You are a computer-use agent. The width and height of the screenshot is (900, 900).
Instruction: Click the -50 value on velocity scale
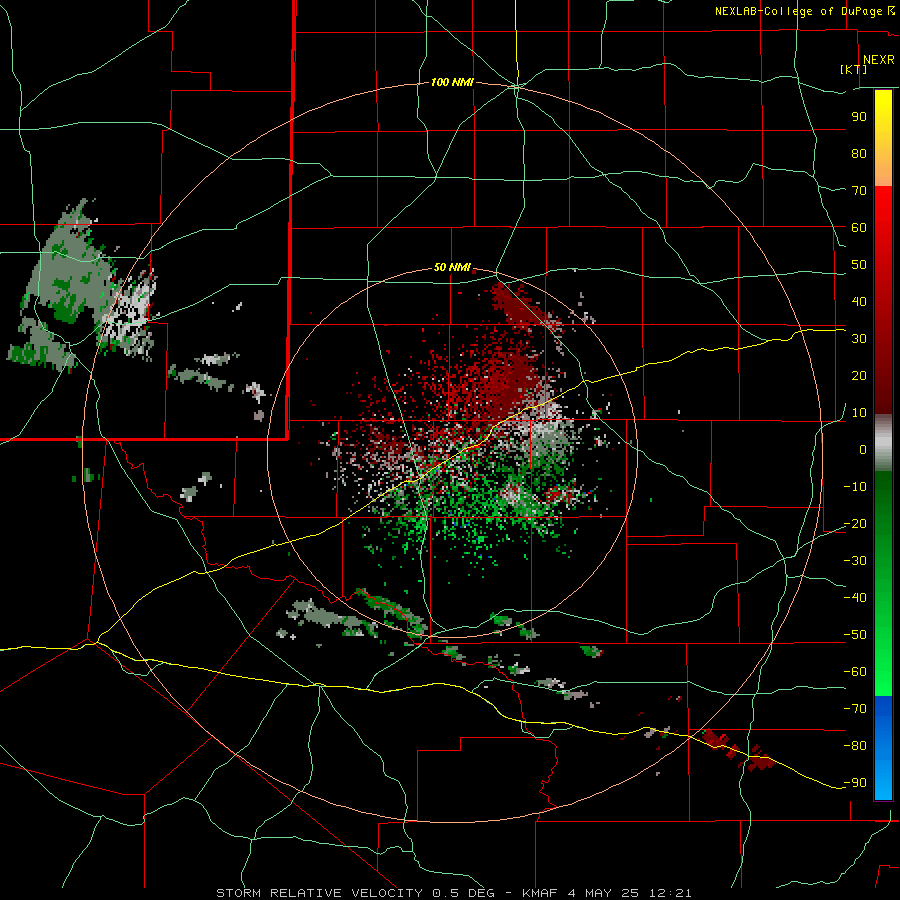point(855,635)
